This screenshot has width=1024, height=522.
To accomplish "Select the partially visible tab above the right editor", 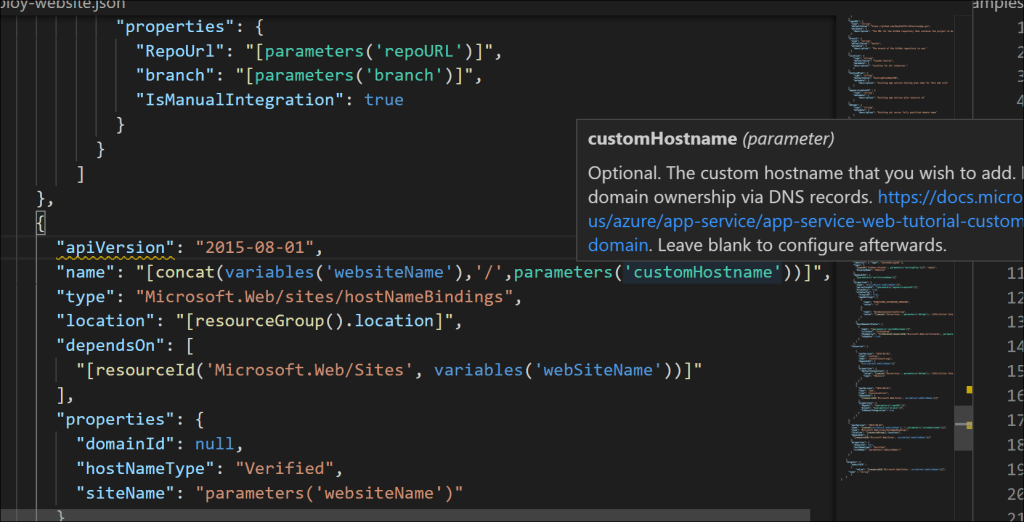I will pos(1000,4).
